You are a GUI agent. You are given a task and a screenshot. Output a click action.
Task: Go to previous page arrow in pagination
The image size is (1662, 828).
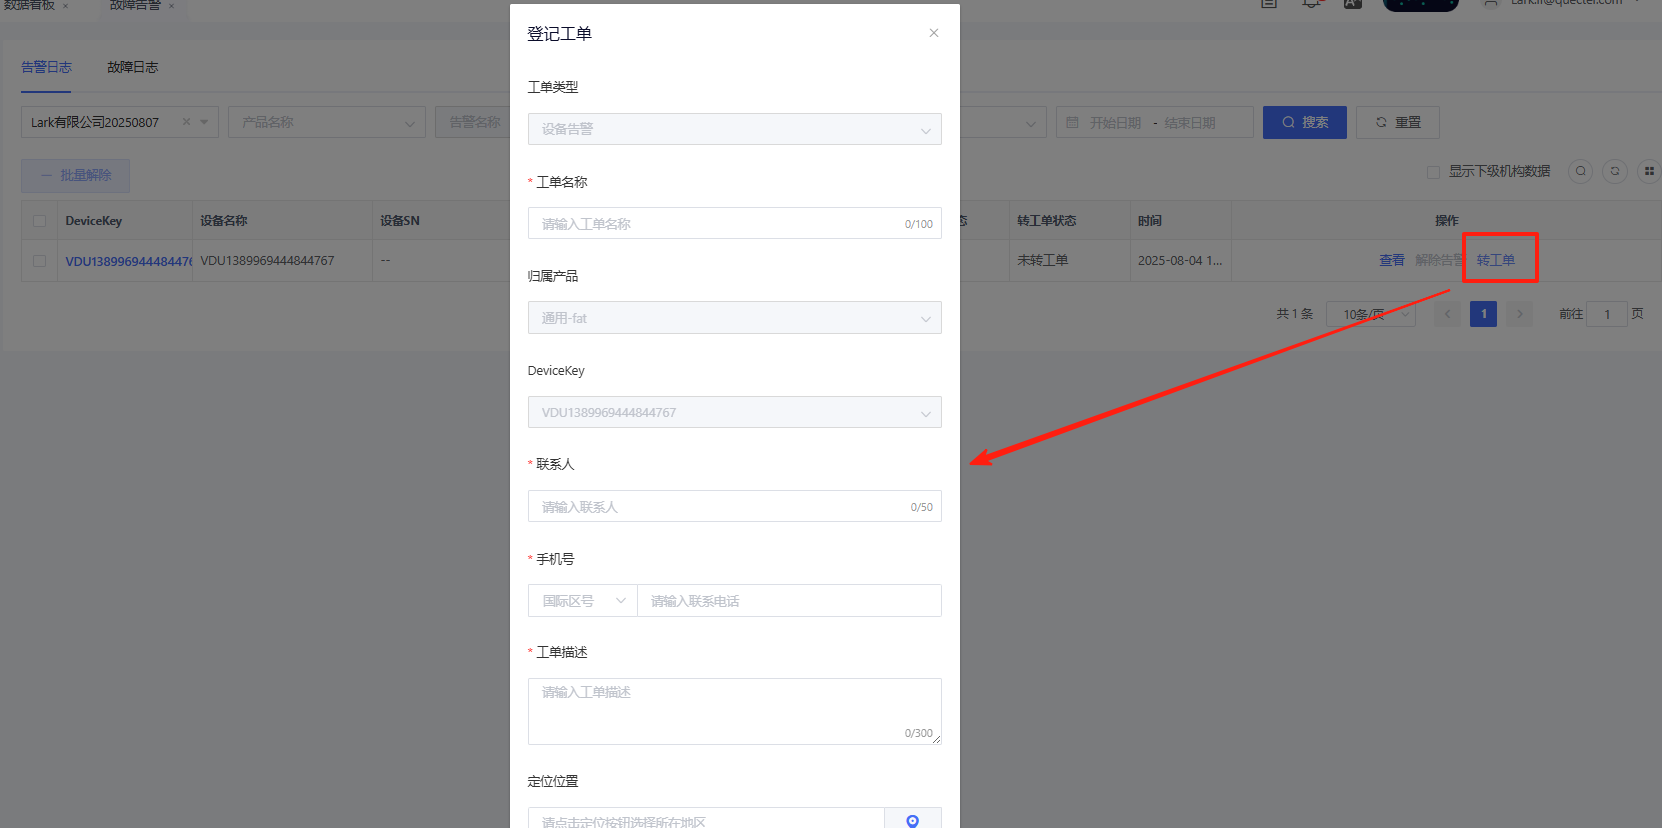[1447, 314]
